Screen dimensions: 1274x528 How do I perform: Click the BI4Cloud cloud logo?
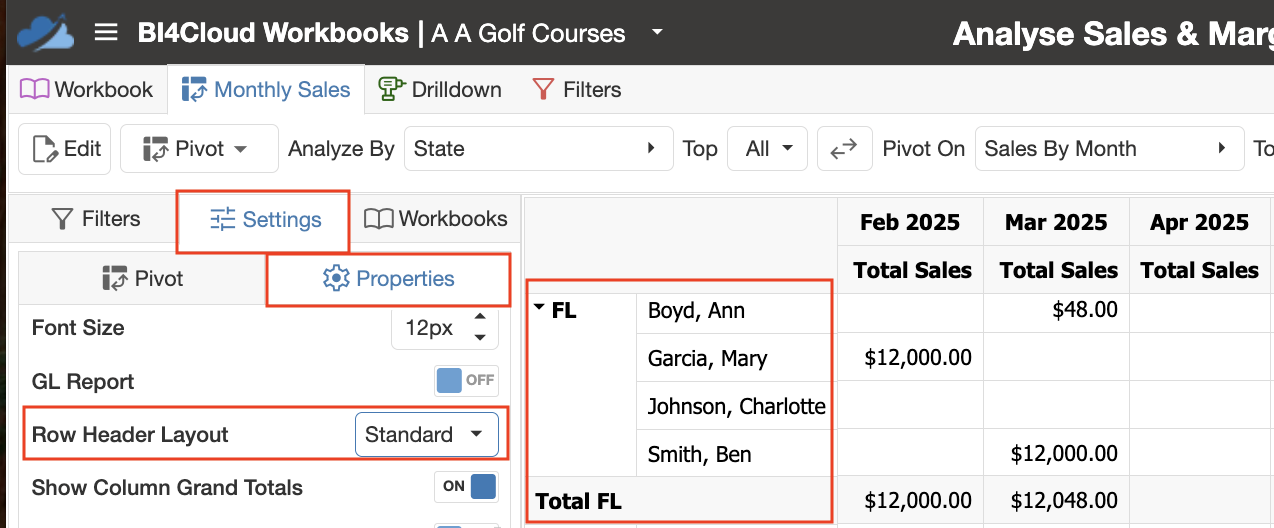(x=45, y=32)
